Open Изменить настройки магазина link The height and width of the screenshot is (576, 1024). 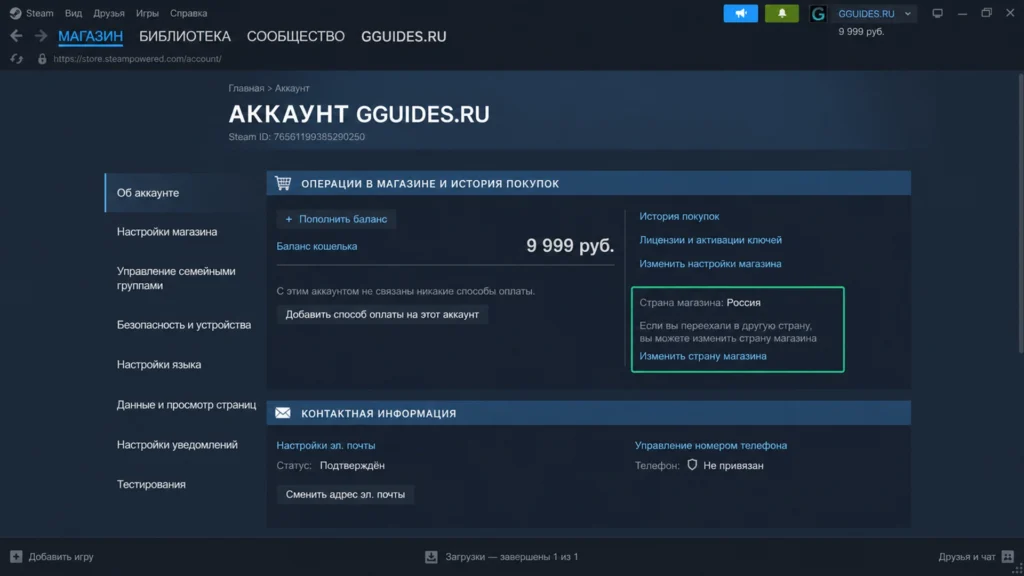(x=710, y=264)
